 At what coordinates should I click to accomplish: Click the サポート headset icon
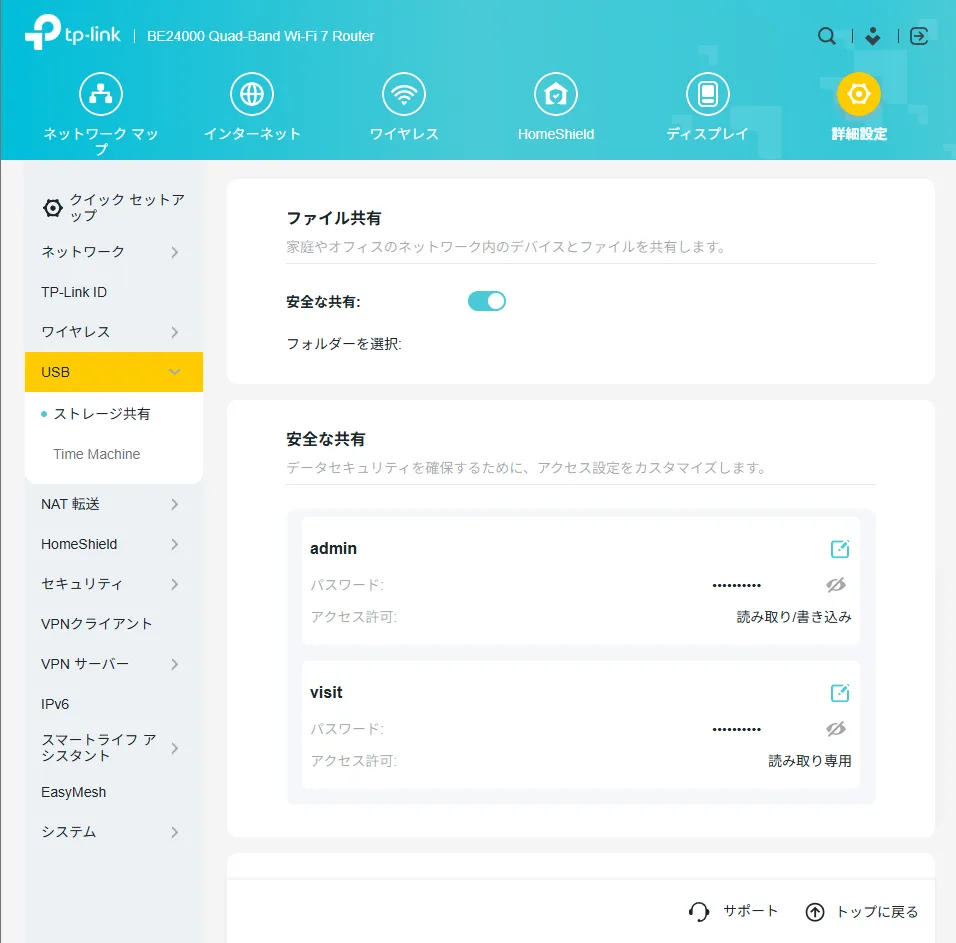[699, 912]
